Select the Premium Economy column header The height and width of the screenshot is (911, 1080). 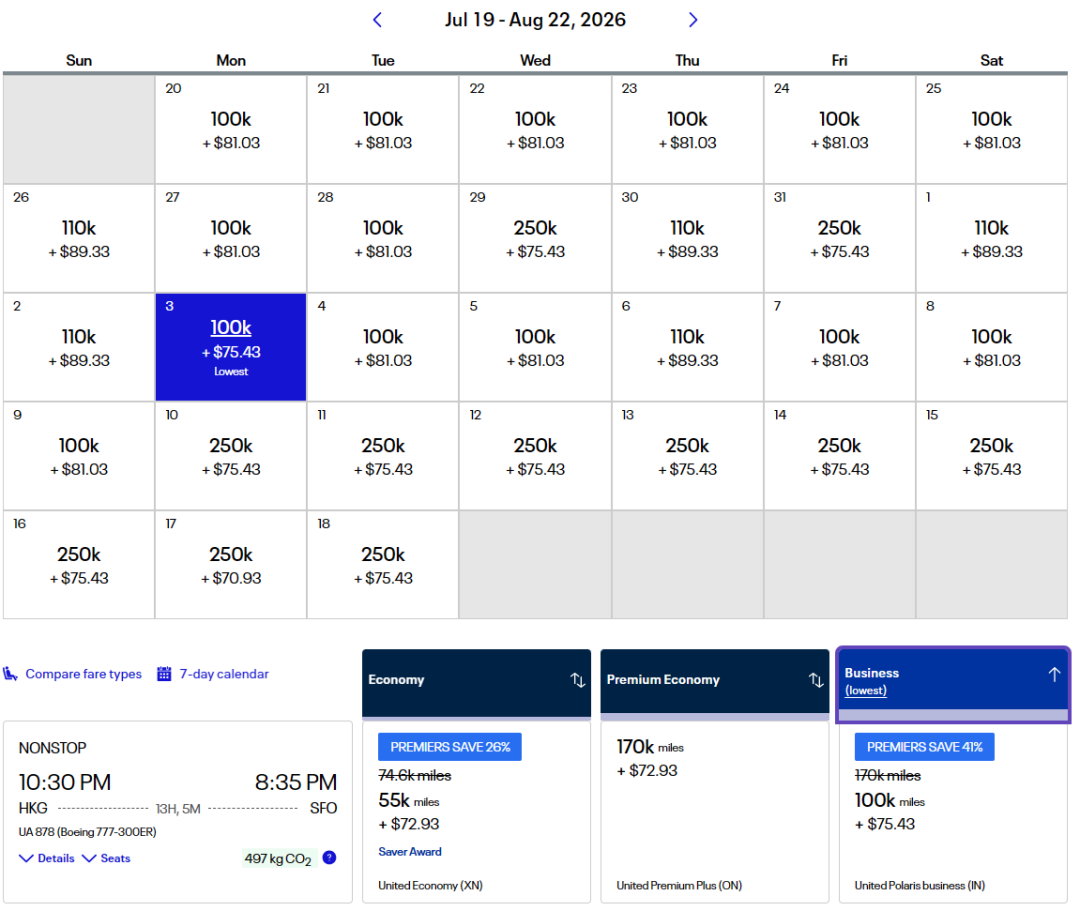[x=663, y=680]
